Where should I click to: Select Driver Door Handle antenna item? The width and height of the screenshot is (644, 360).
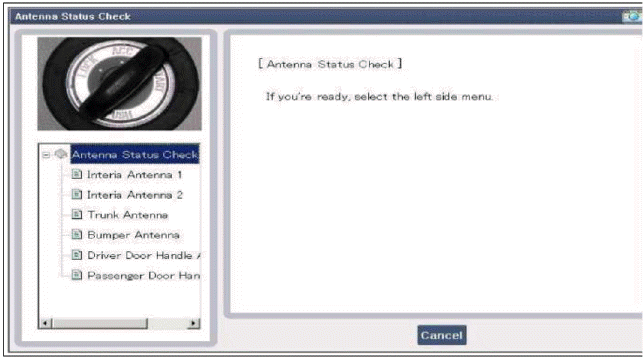[144, 256]
